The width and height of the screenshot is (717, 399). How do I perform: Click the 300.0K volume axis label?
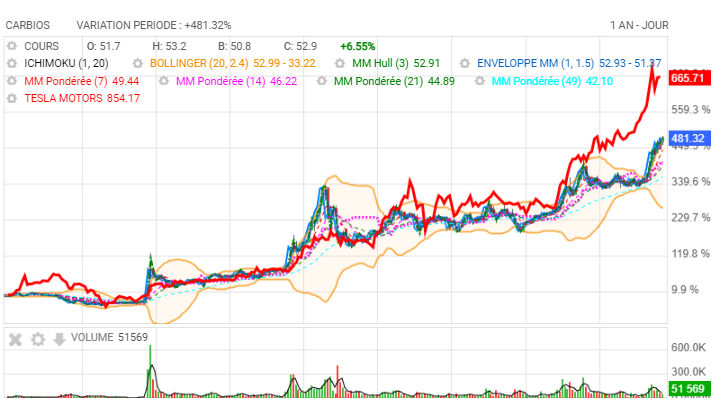[689, 372]
